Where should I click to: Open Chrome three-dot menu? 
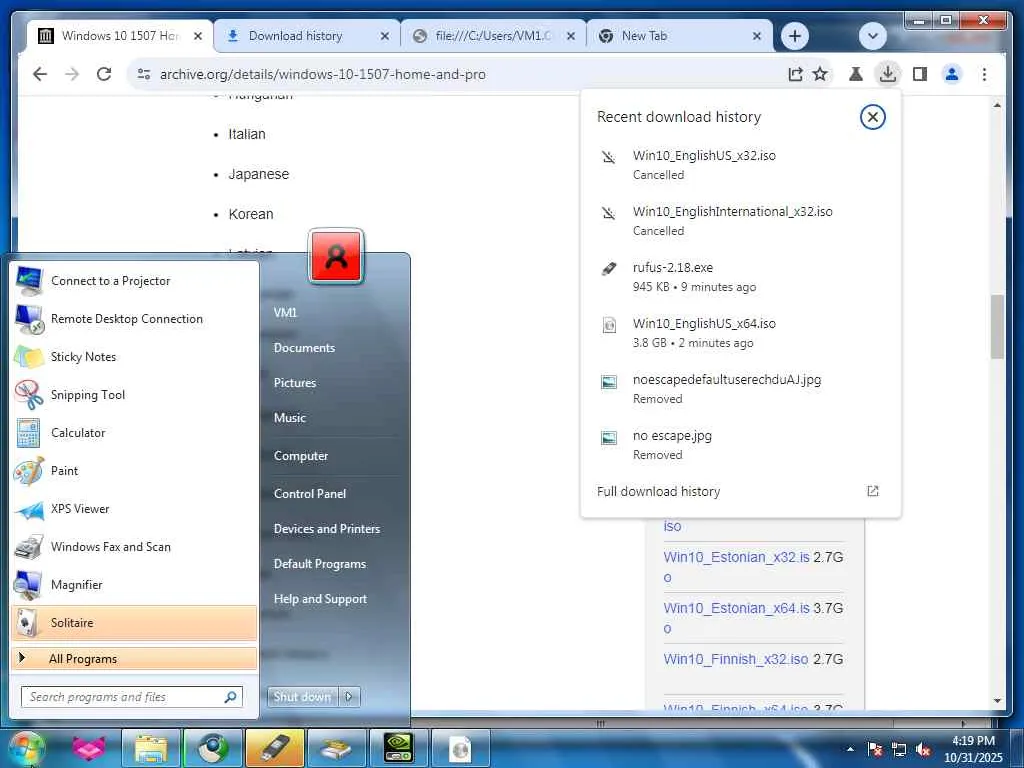pos(984,74)
